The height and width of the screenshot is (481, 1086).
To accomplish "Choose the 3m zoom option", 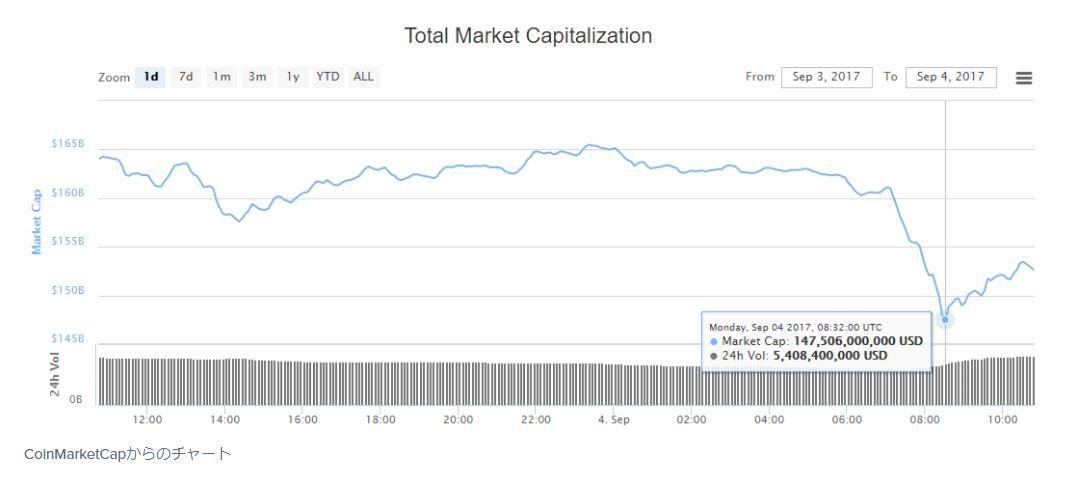I will (257, 77).
